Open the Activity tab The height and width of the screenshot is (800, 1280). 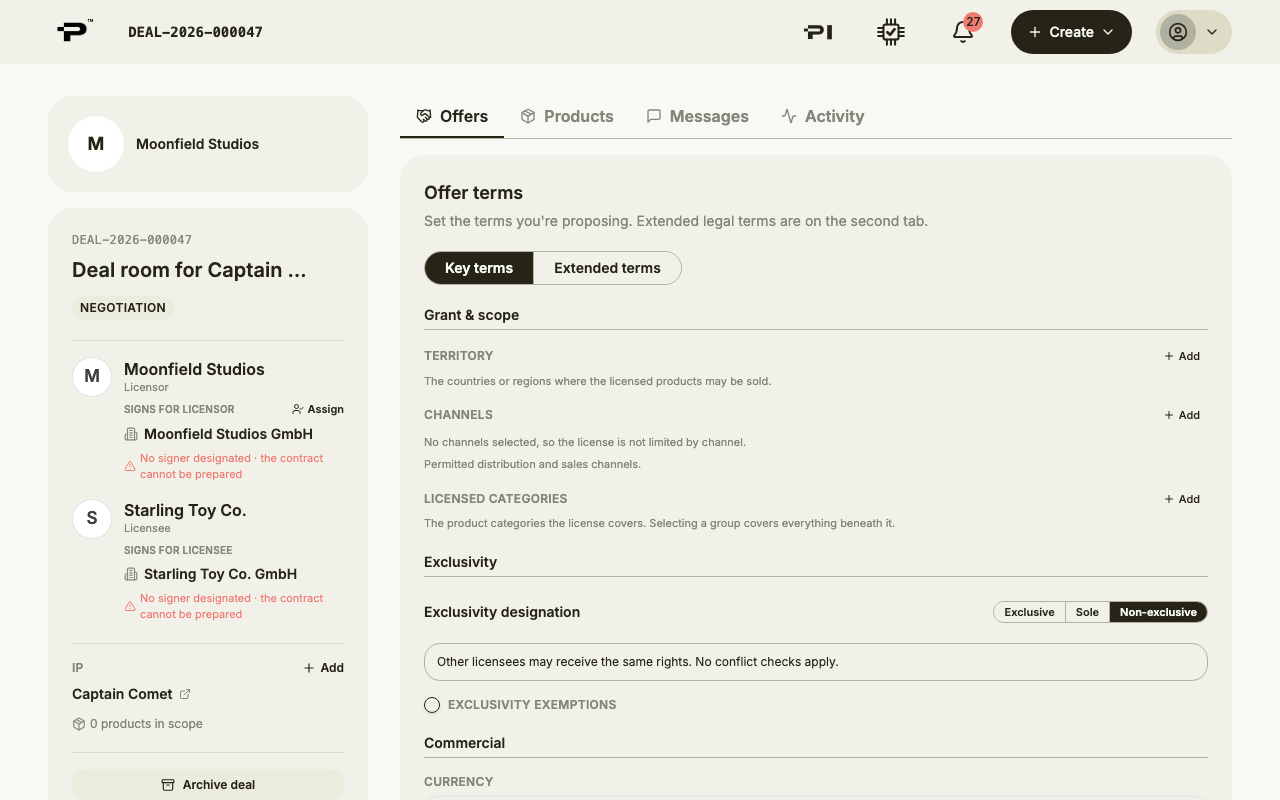[822, 116]
